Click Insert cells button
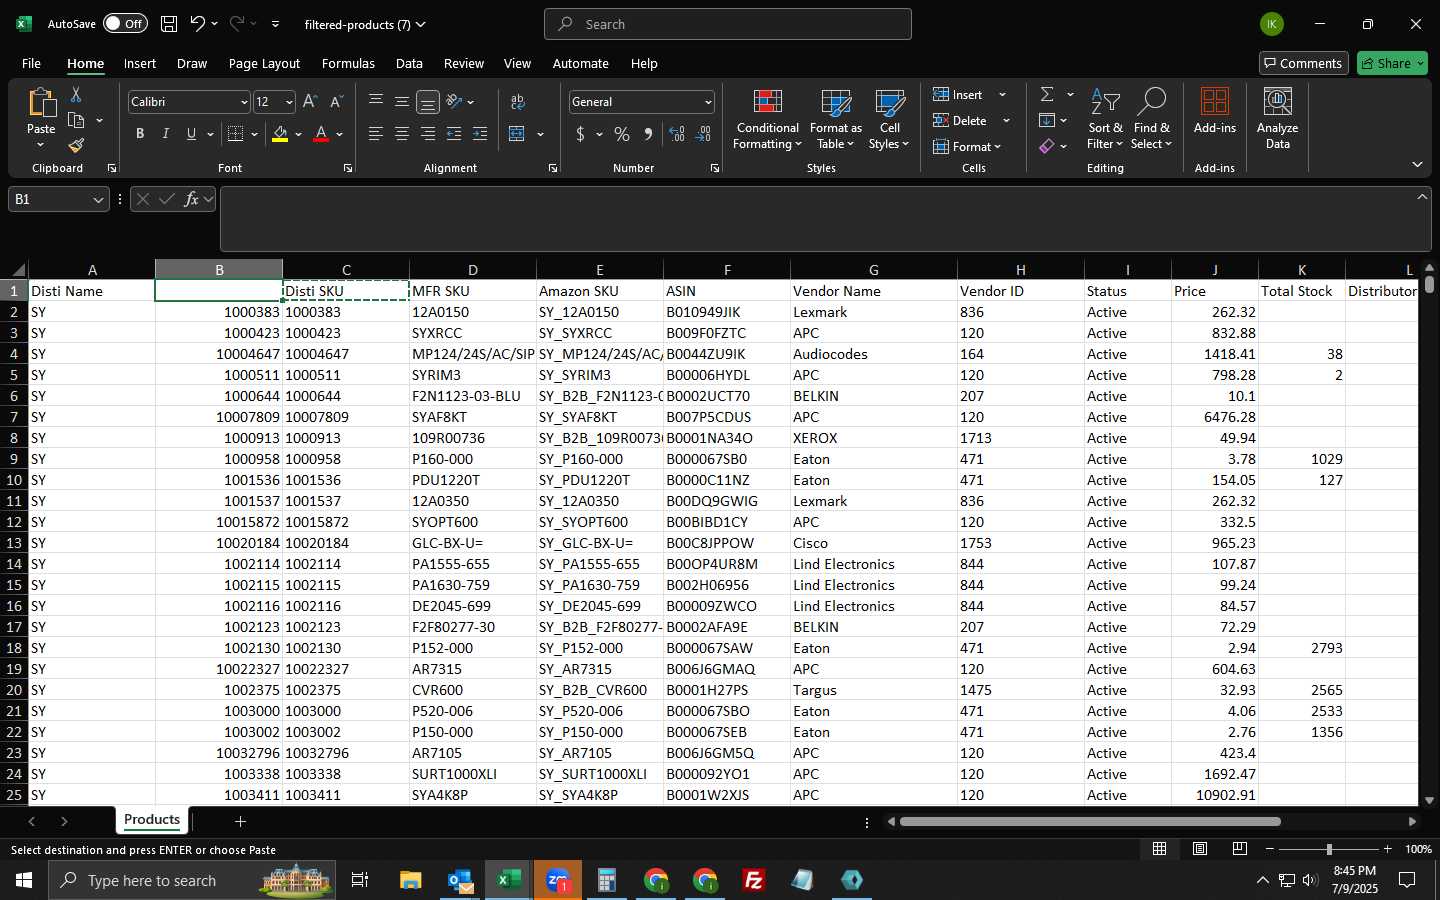This screenshot has width=1440, height=900. pyautogui.click(x=958, y=94)
